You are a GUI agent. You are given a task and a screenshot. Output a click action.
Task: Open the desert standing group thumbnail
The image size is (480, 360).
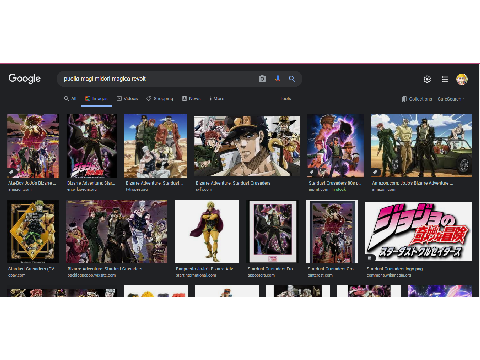[x=155, y=146]
